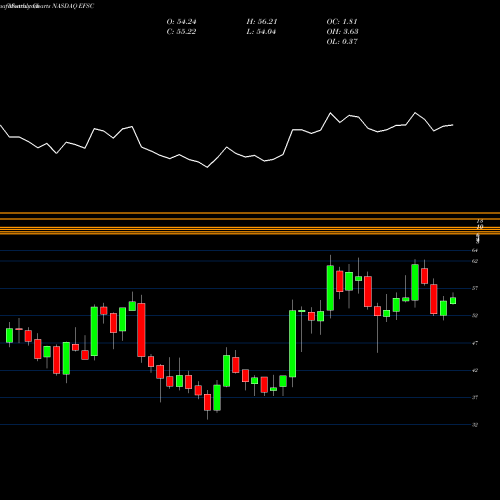The width and height of the screenshot is (500, 500).
Task: Click the OC: 1.81 reading
Action: (342, 22)
